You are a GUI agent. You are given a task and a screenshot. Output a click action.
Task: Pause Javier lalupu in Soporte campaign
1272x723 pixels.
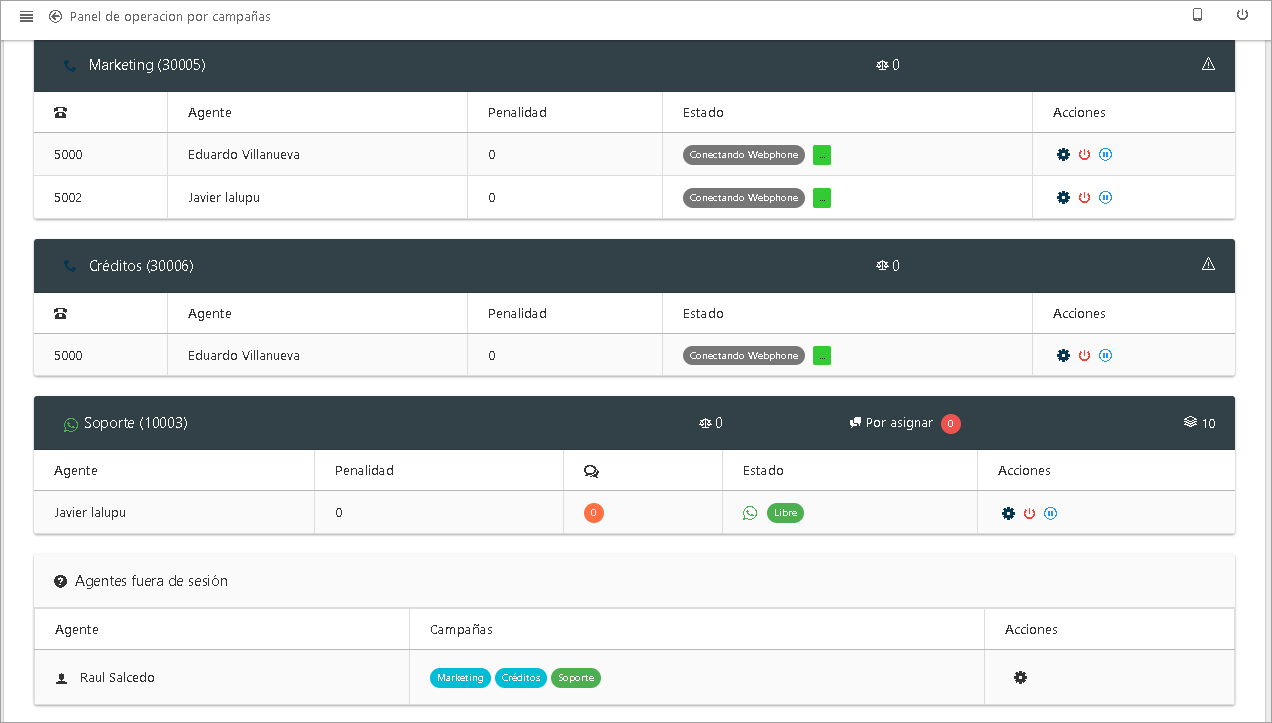(1050, 514)
